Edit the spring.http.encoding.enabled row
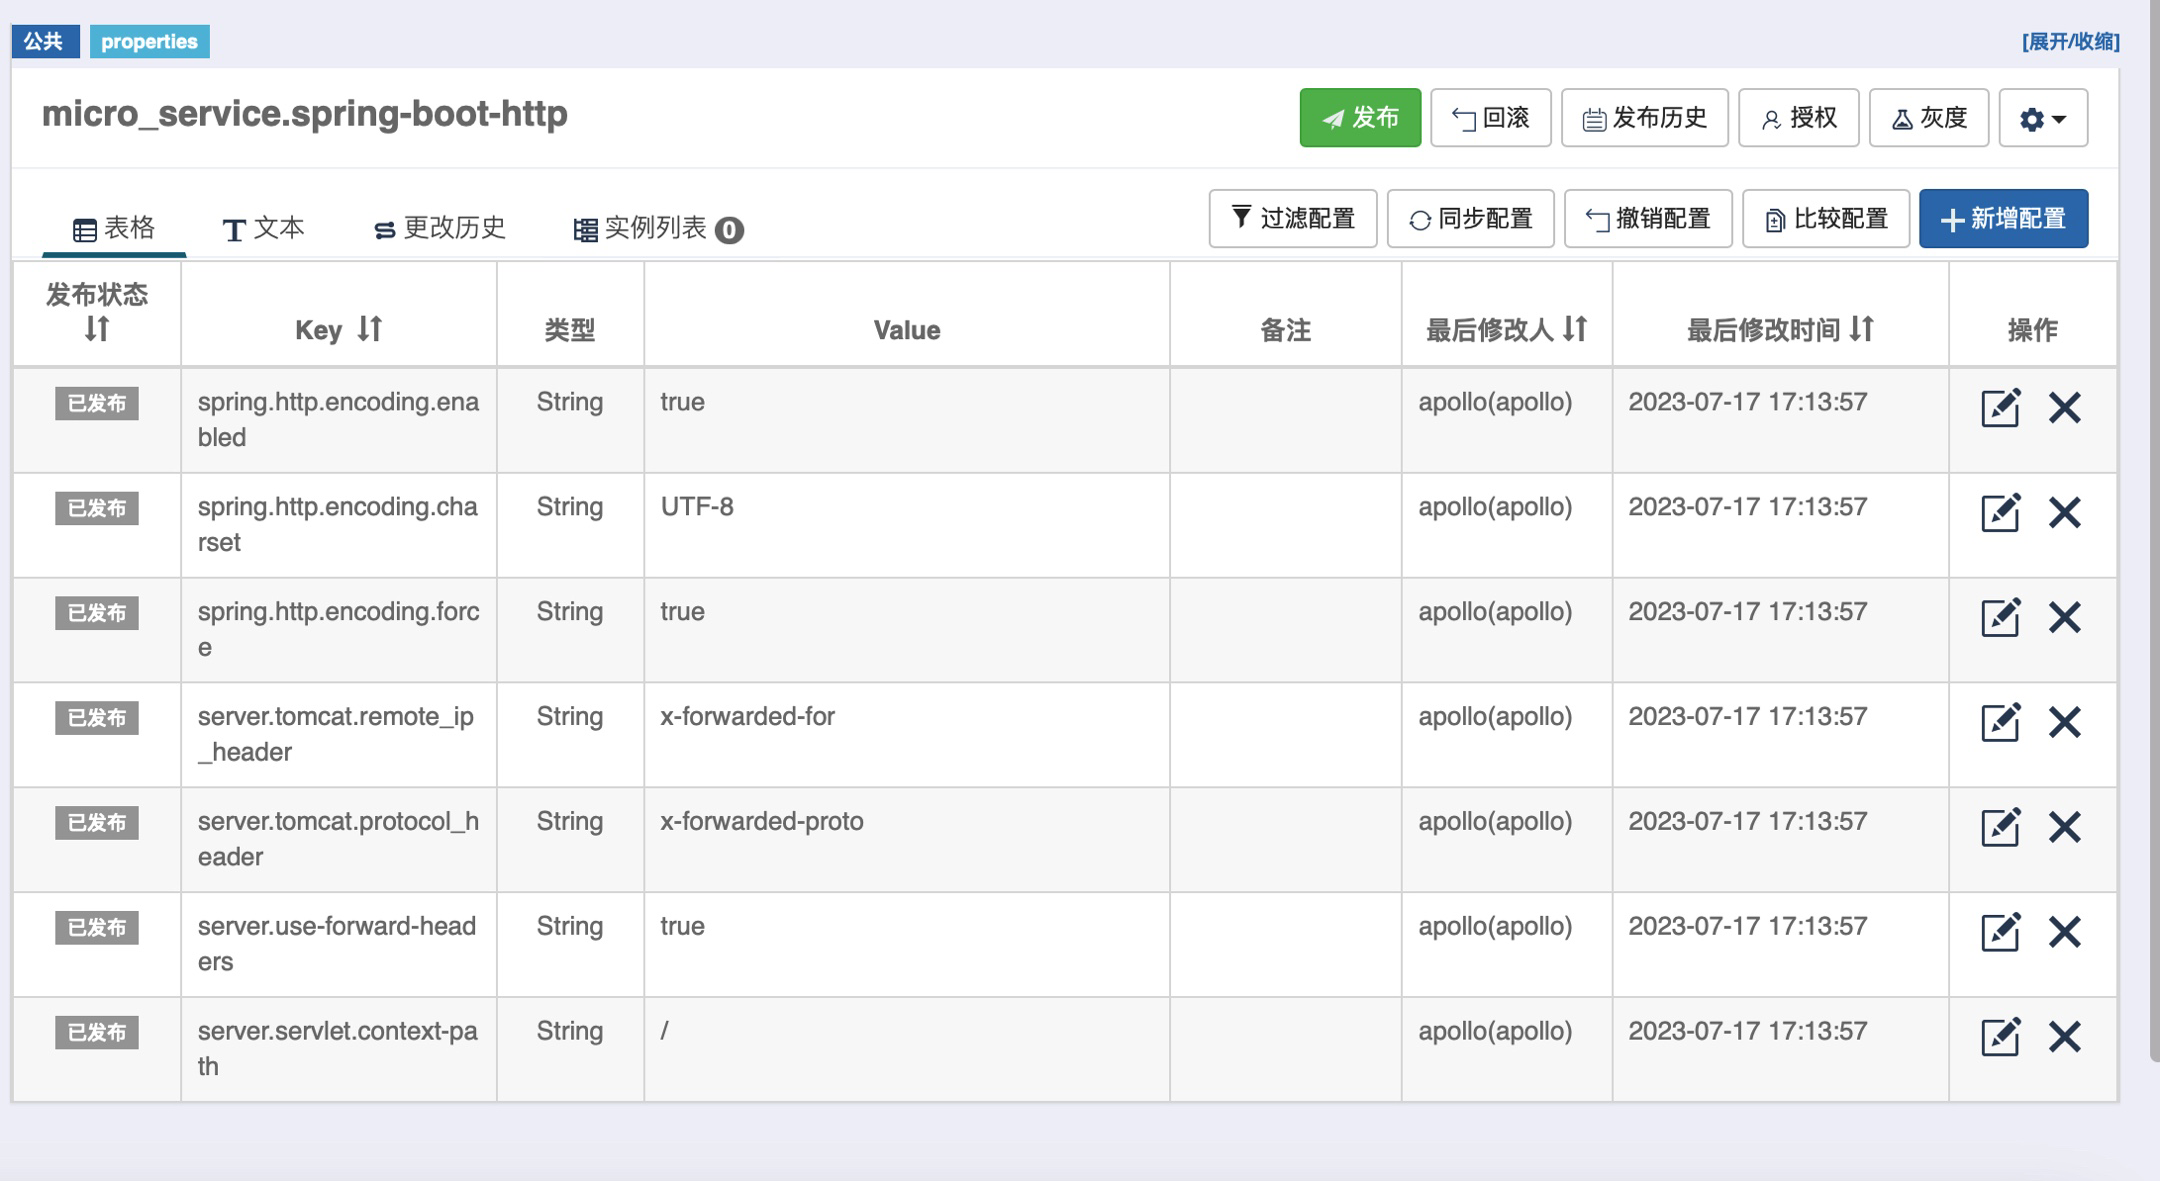The height and width of the screenshot is (1181, 2160). pos(2000,408)
